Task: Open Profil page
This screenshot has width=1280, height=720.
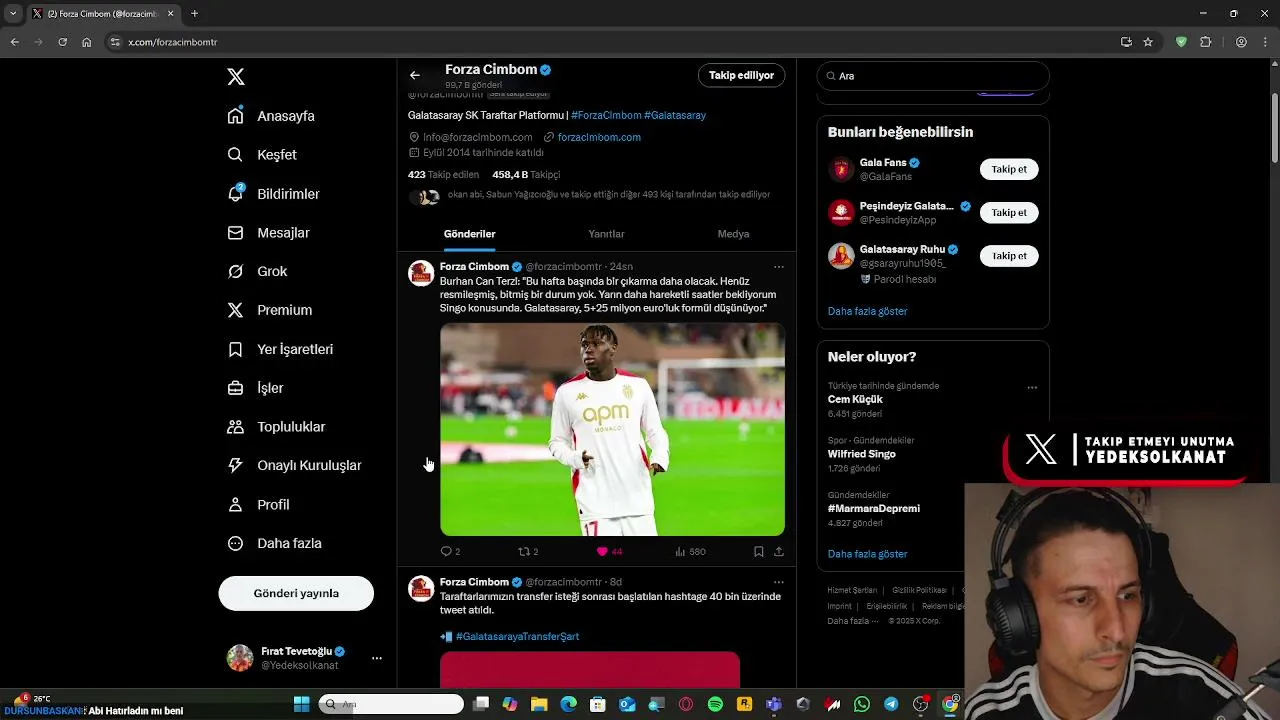Action: click(258, 505)
